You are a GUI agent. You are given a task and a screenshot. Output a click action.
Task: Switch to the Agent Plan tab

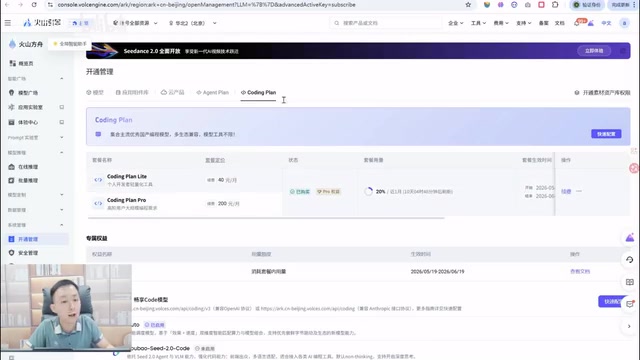click(x=212, y=93)
